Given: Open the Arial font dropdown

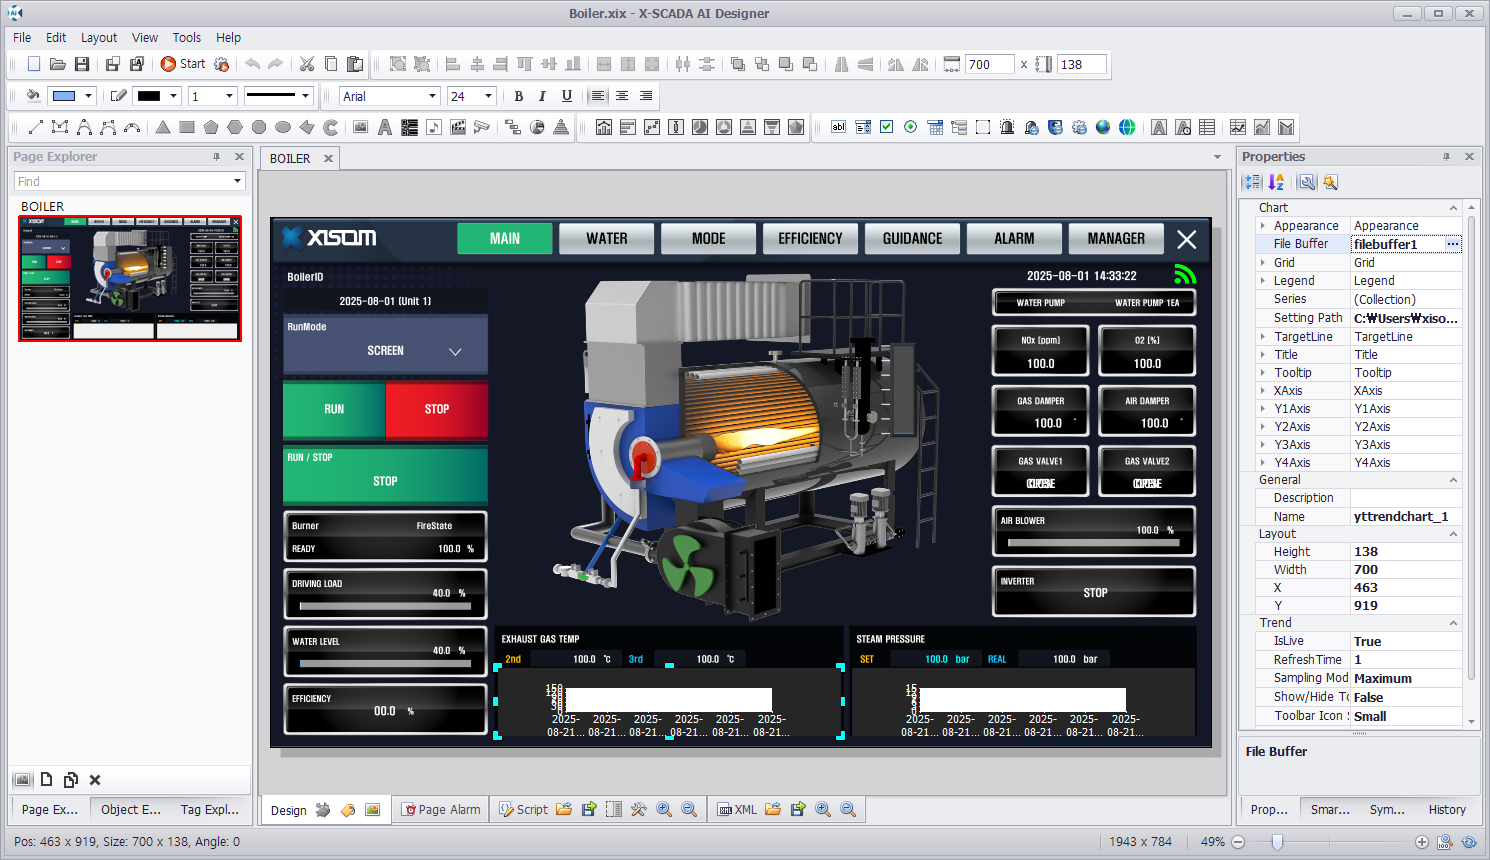Looking at the screenshot, I should click(x=432, y=96).
